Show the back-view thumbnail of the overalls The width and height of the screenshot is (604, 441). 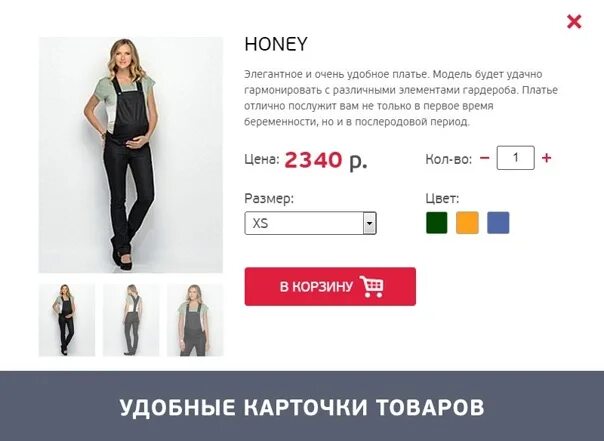tap(131, 320)
